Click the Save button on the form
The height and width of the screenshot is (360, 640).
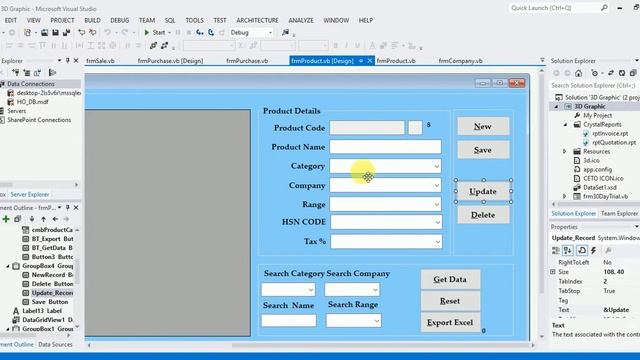click(483, 150)
